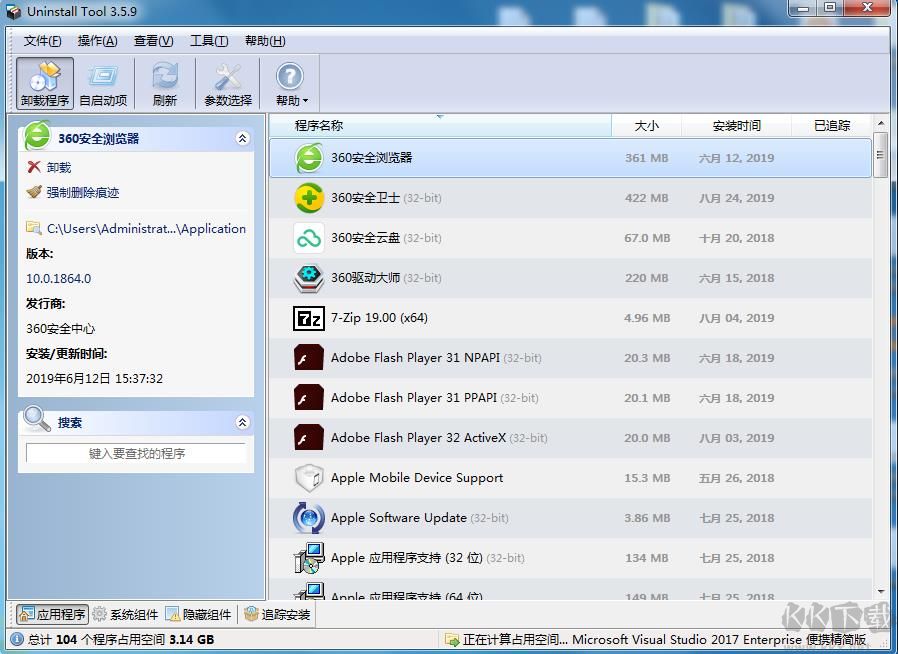Select the 7-Zip 19.00 (x64) row name
This screenshot has height=654, width=898.
pos(379,318)
